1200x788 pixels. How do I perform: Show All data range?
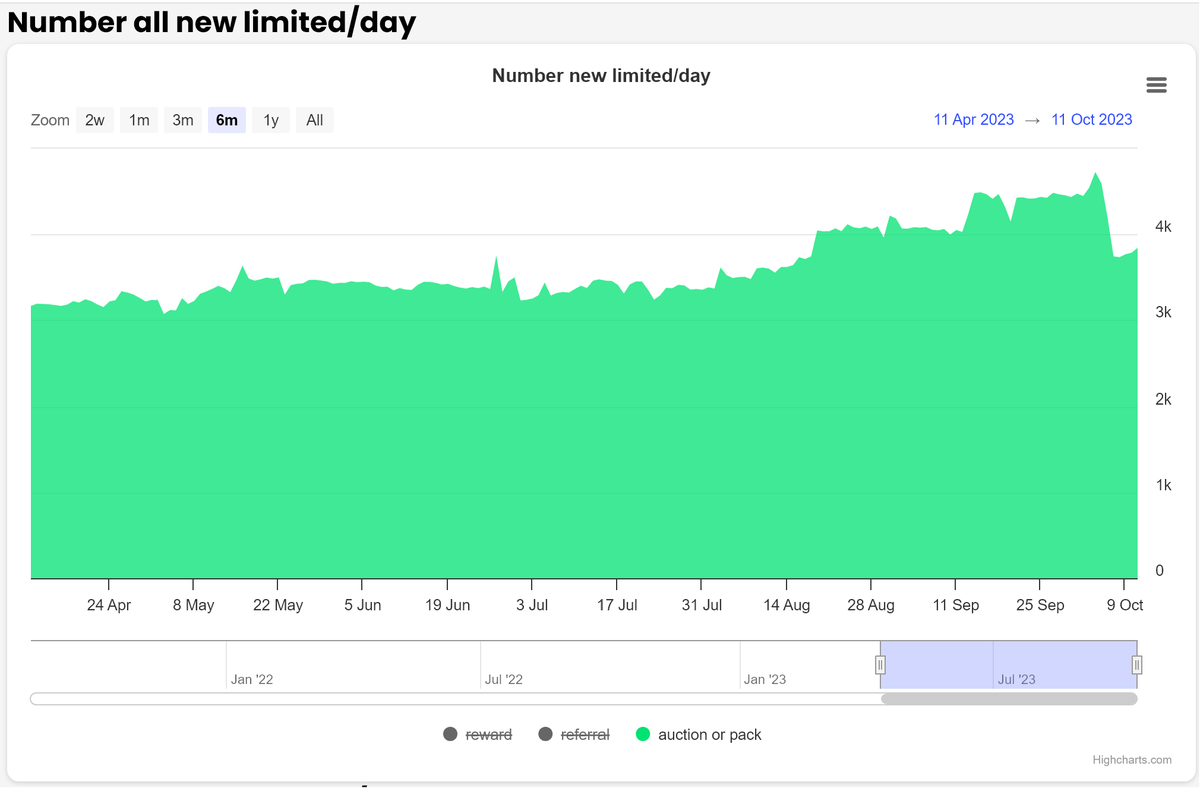(315, 120)
